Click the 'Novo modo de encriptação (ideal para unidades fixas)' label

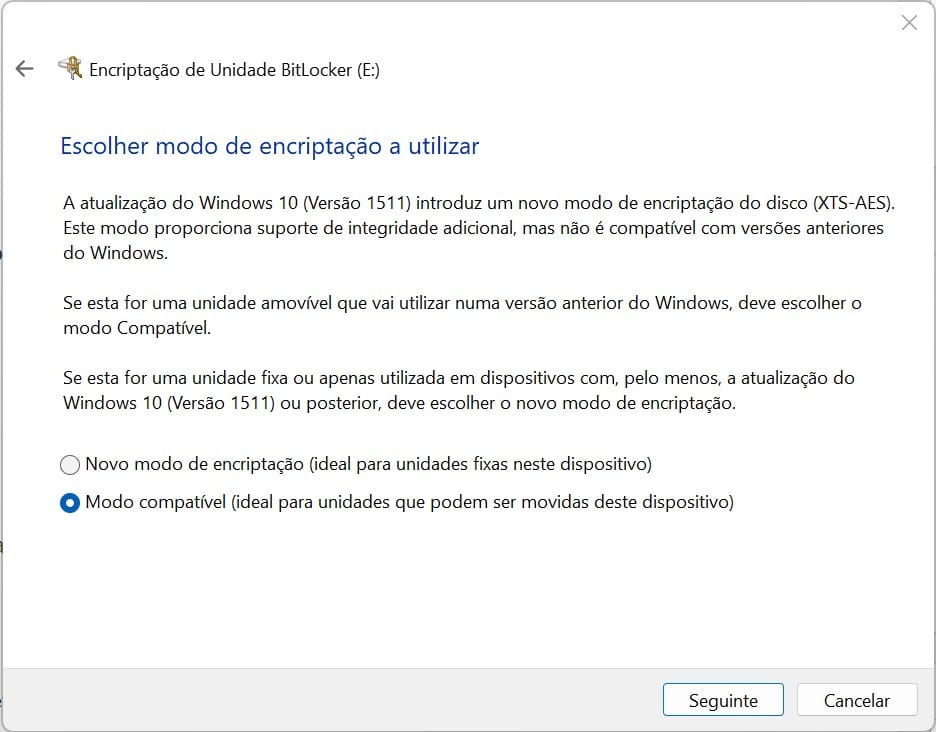(368, 464)
